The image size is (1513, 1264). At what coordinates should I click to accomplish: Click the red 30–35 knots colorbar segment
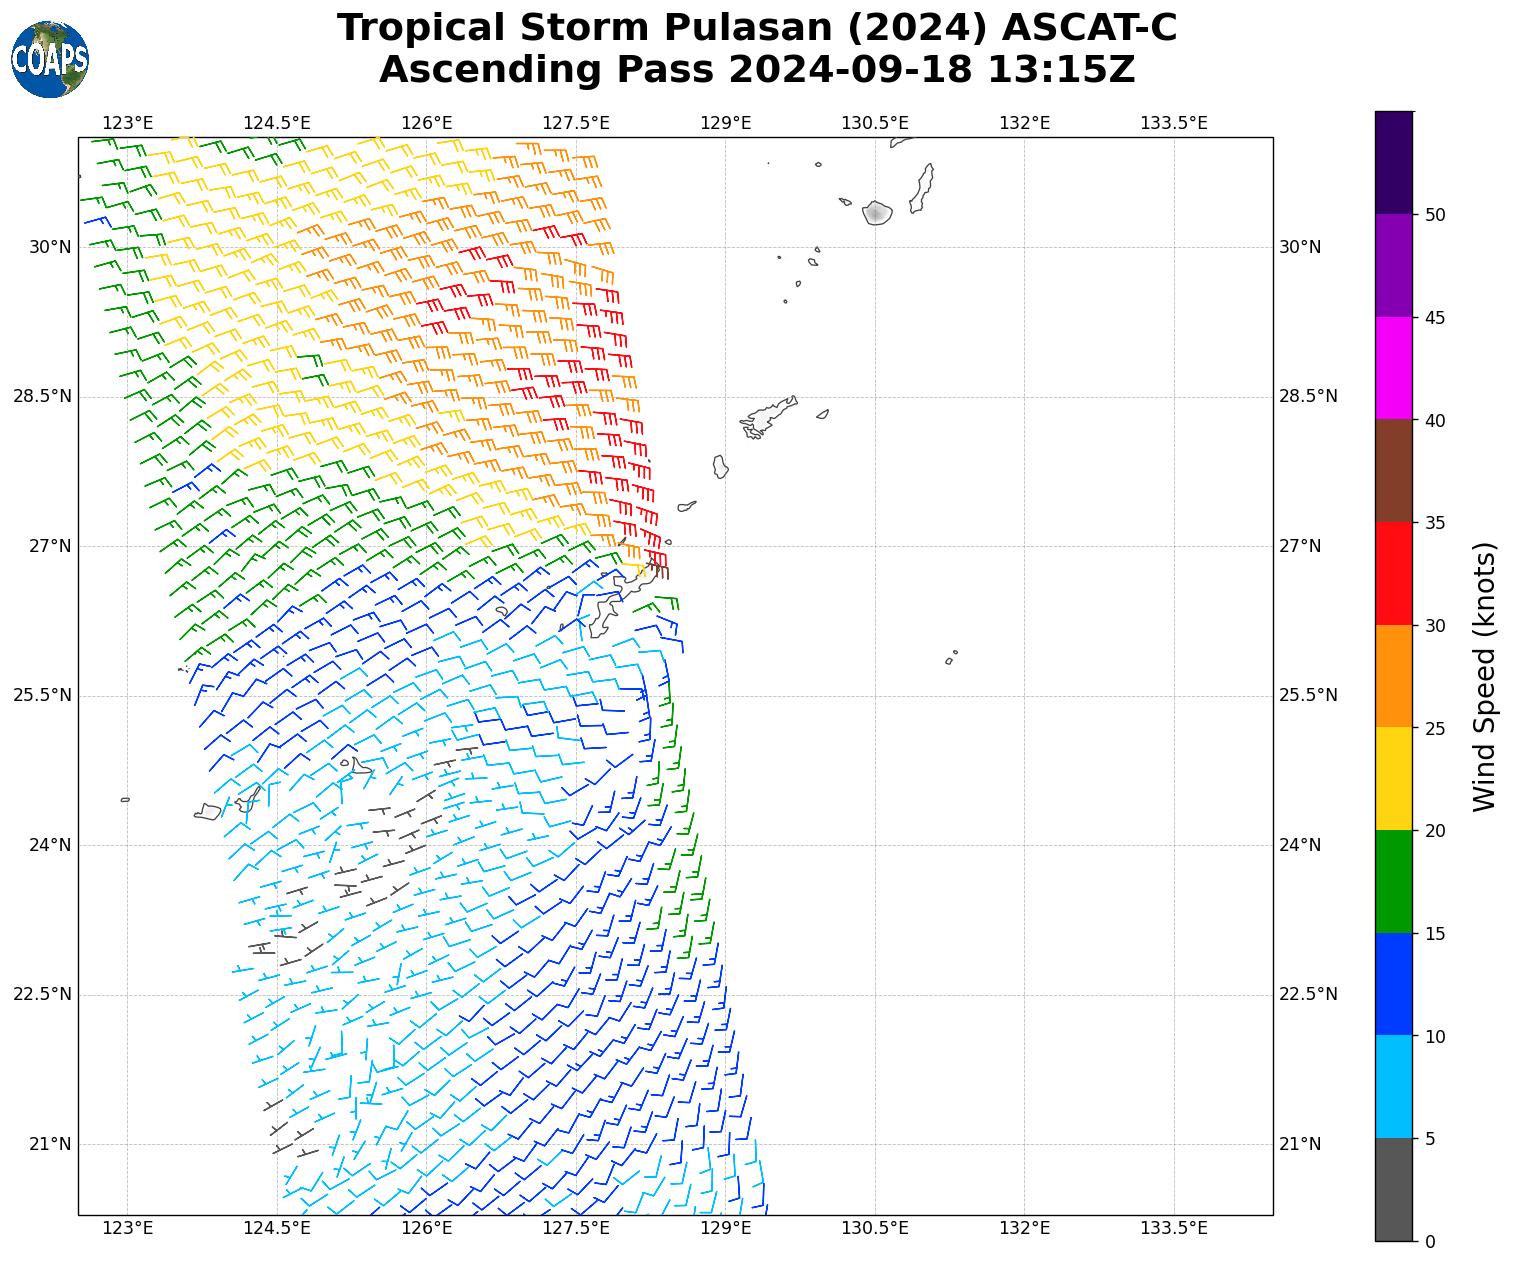click(1393, 573)
